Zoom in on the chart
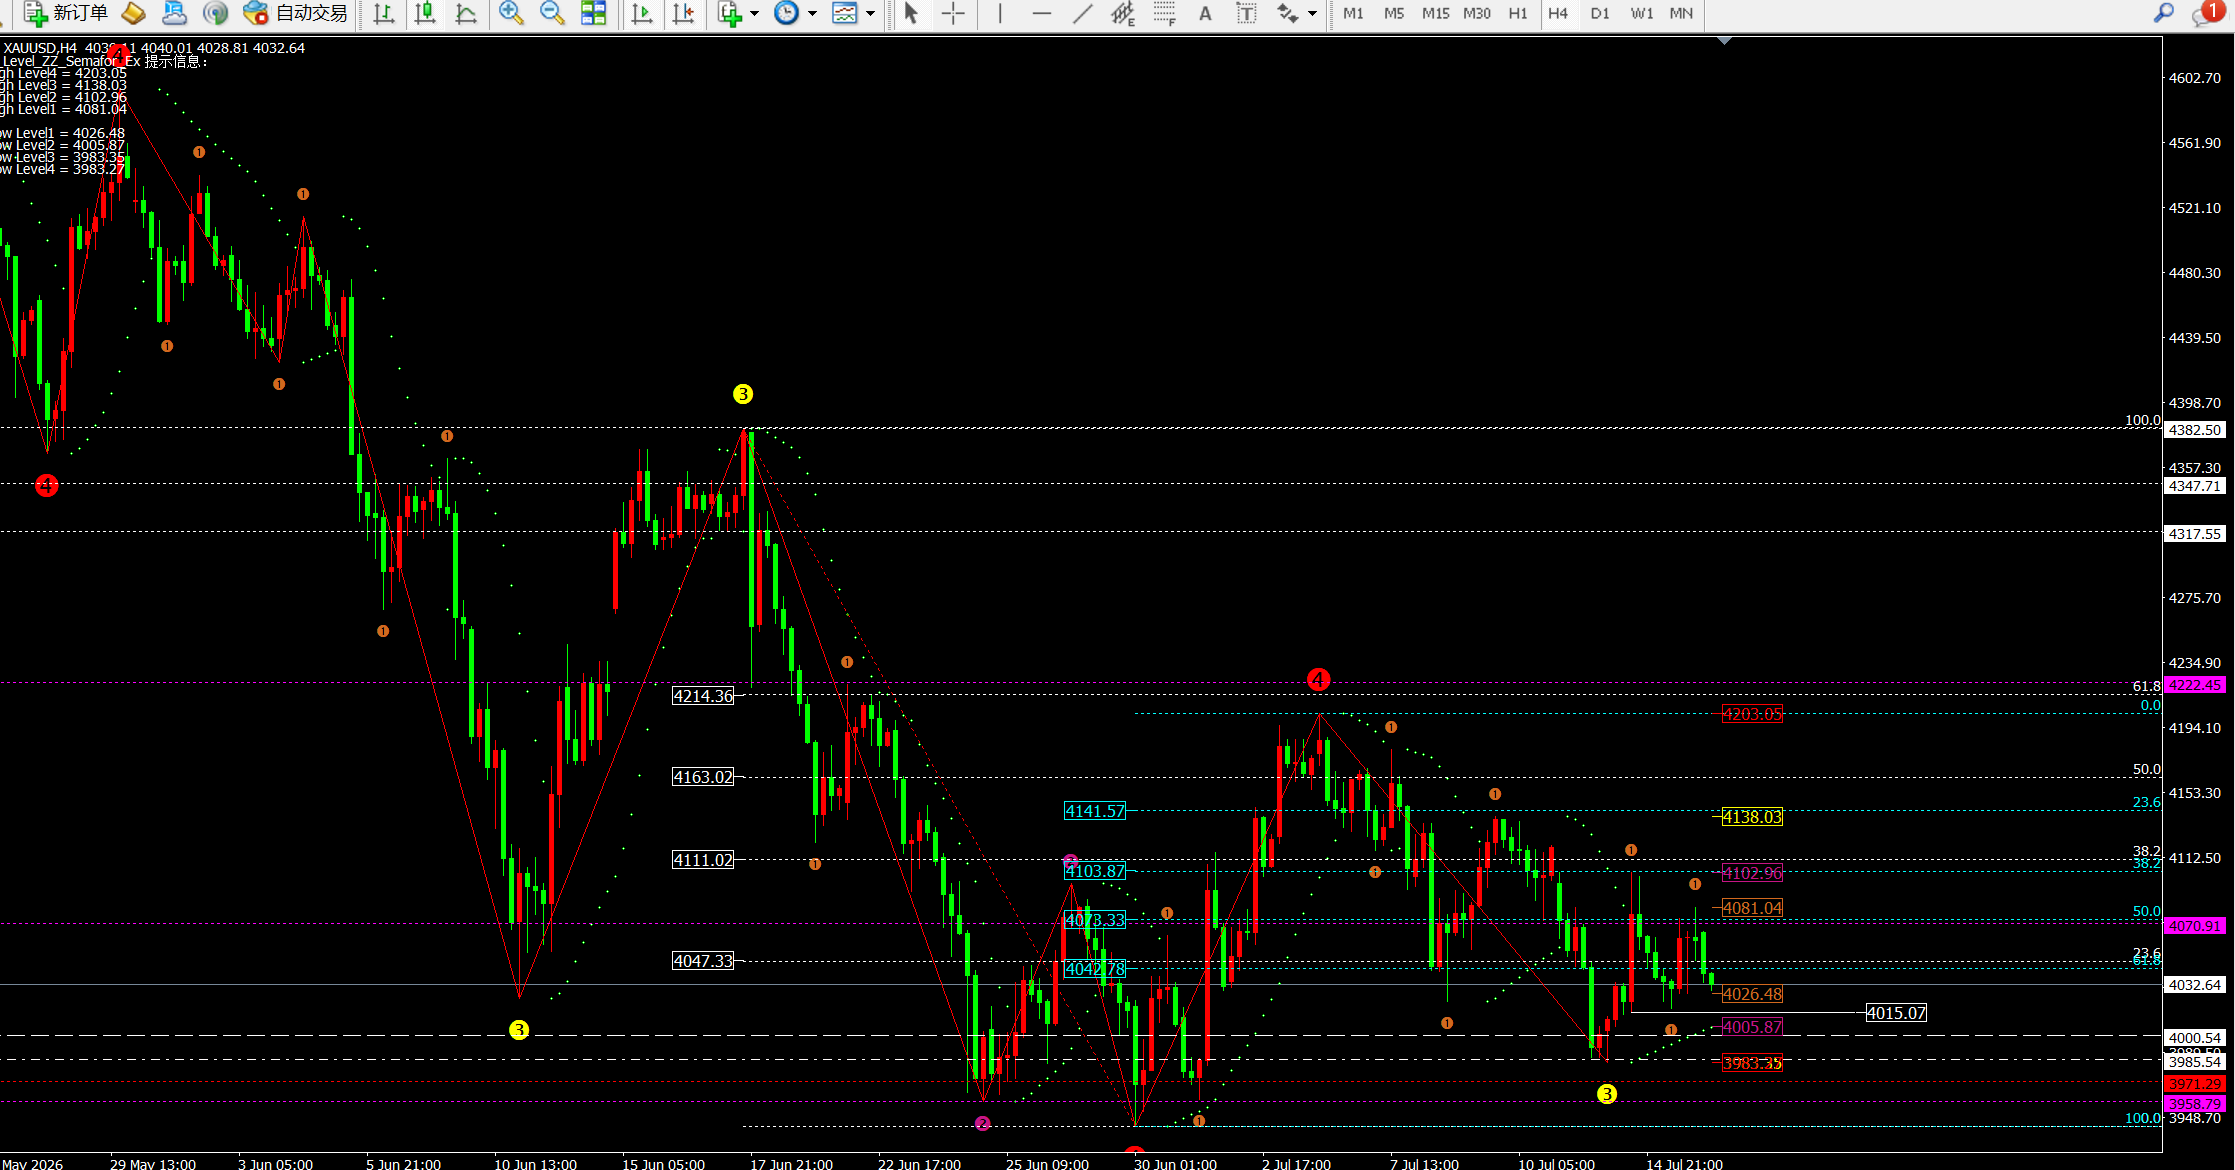The height and width of the screenshot is (1170, 2235). coord(511,13)
